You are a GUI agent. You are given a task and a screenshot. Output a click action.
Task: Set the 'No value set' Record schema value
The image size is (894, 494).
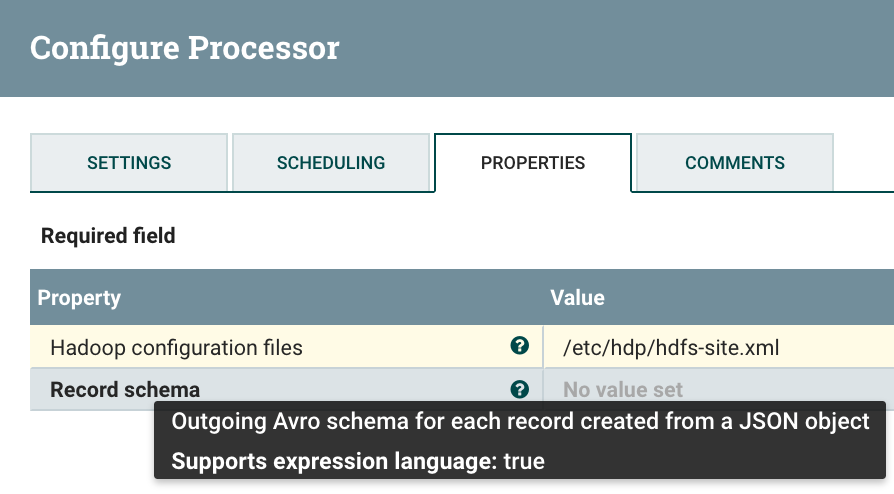(x=623, y=390)
